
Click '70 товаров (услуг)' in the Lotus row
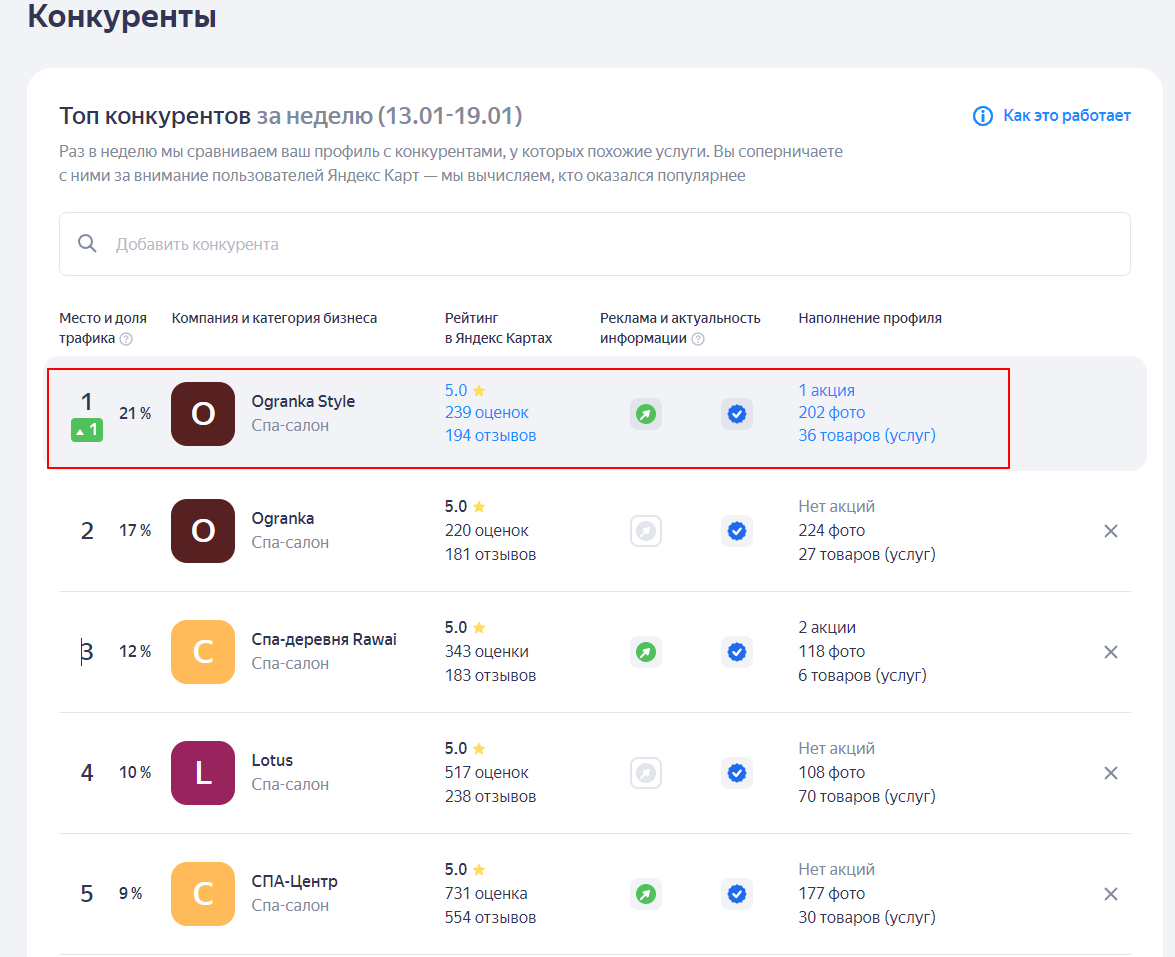pos(866,796)
